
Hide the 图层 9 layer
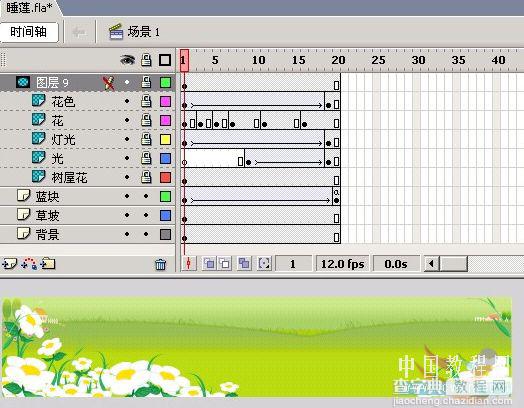click(127, 82)
